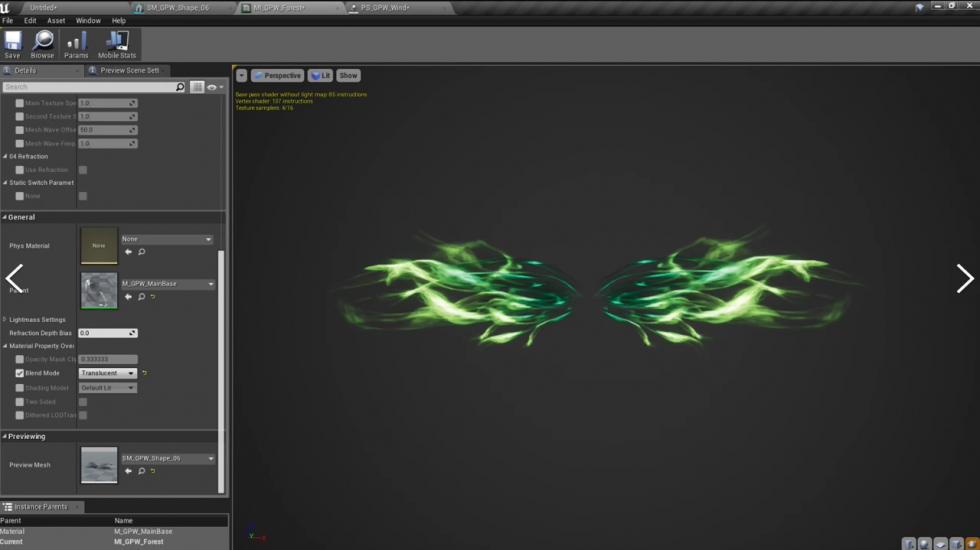Use selected asset arrow for Phys Material
The height and width of the screenshot is (550, 980).
(128, 252)
